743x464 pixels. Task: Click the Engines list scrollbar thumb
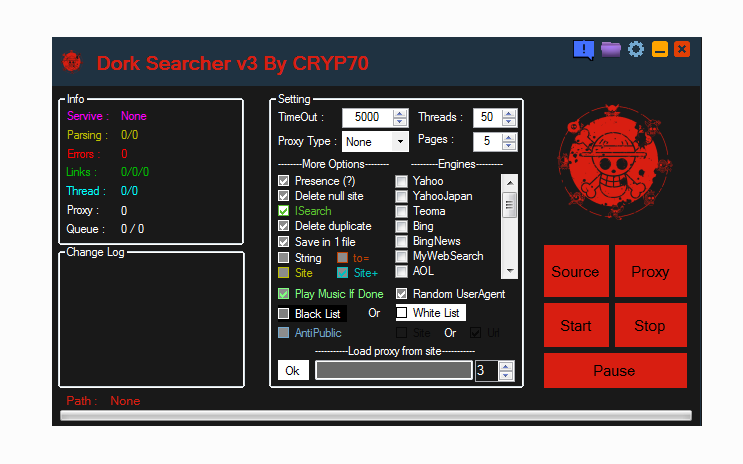[509, 205]
